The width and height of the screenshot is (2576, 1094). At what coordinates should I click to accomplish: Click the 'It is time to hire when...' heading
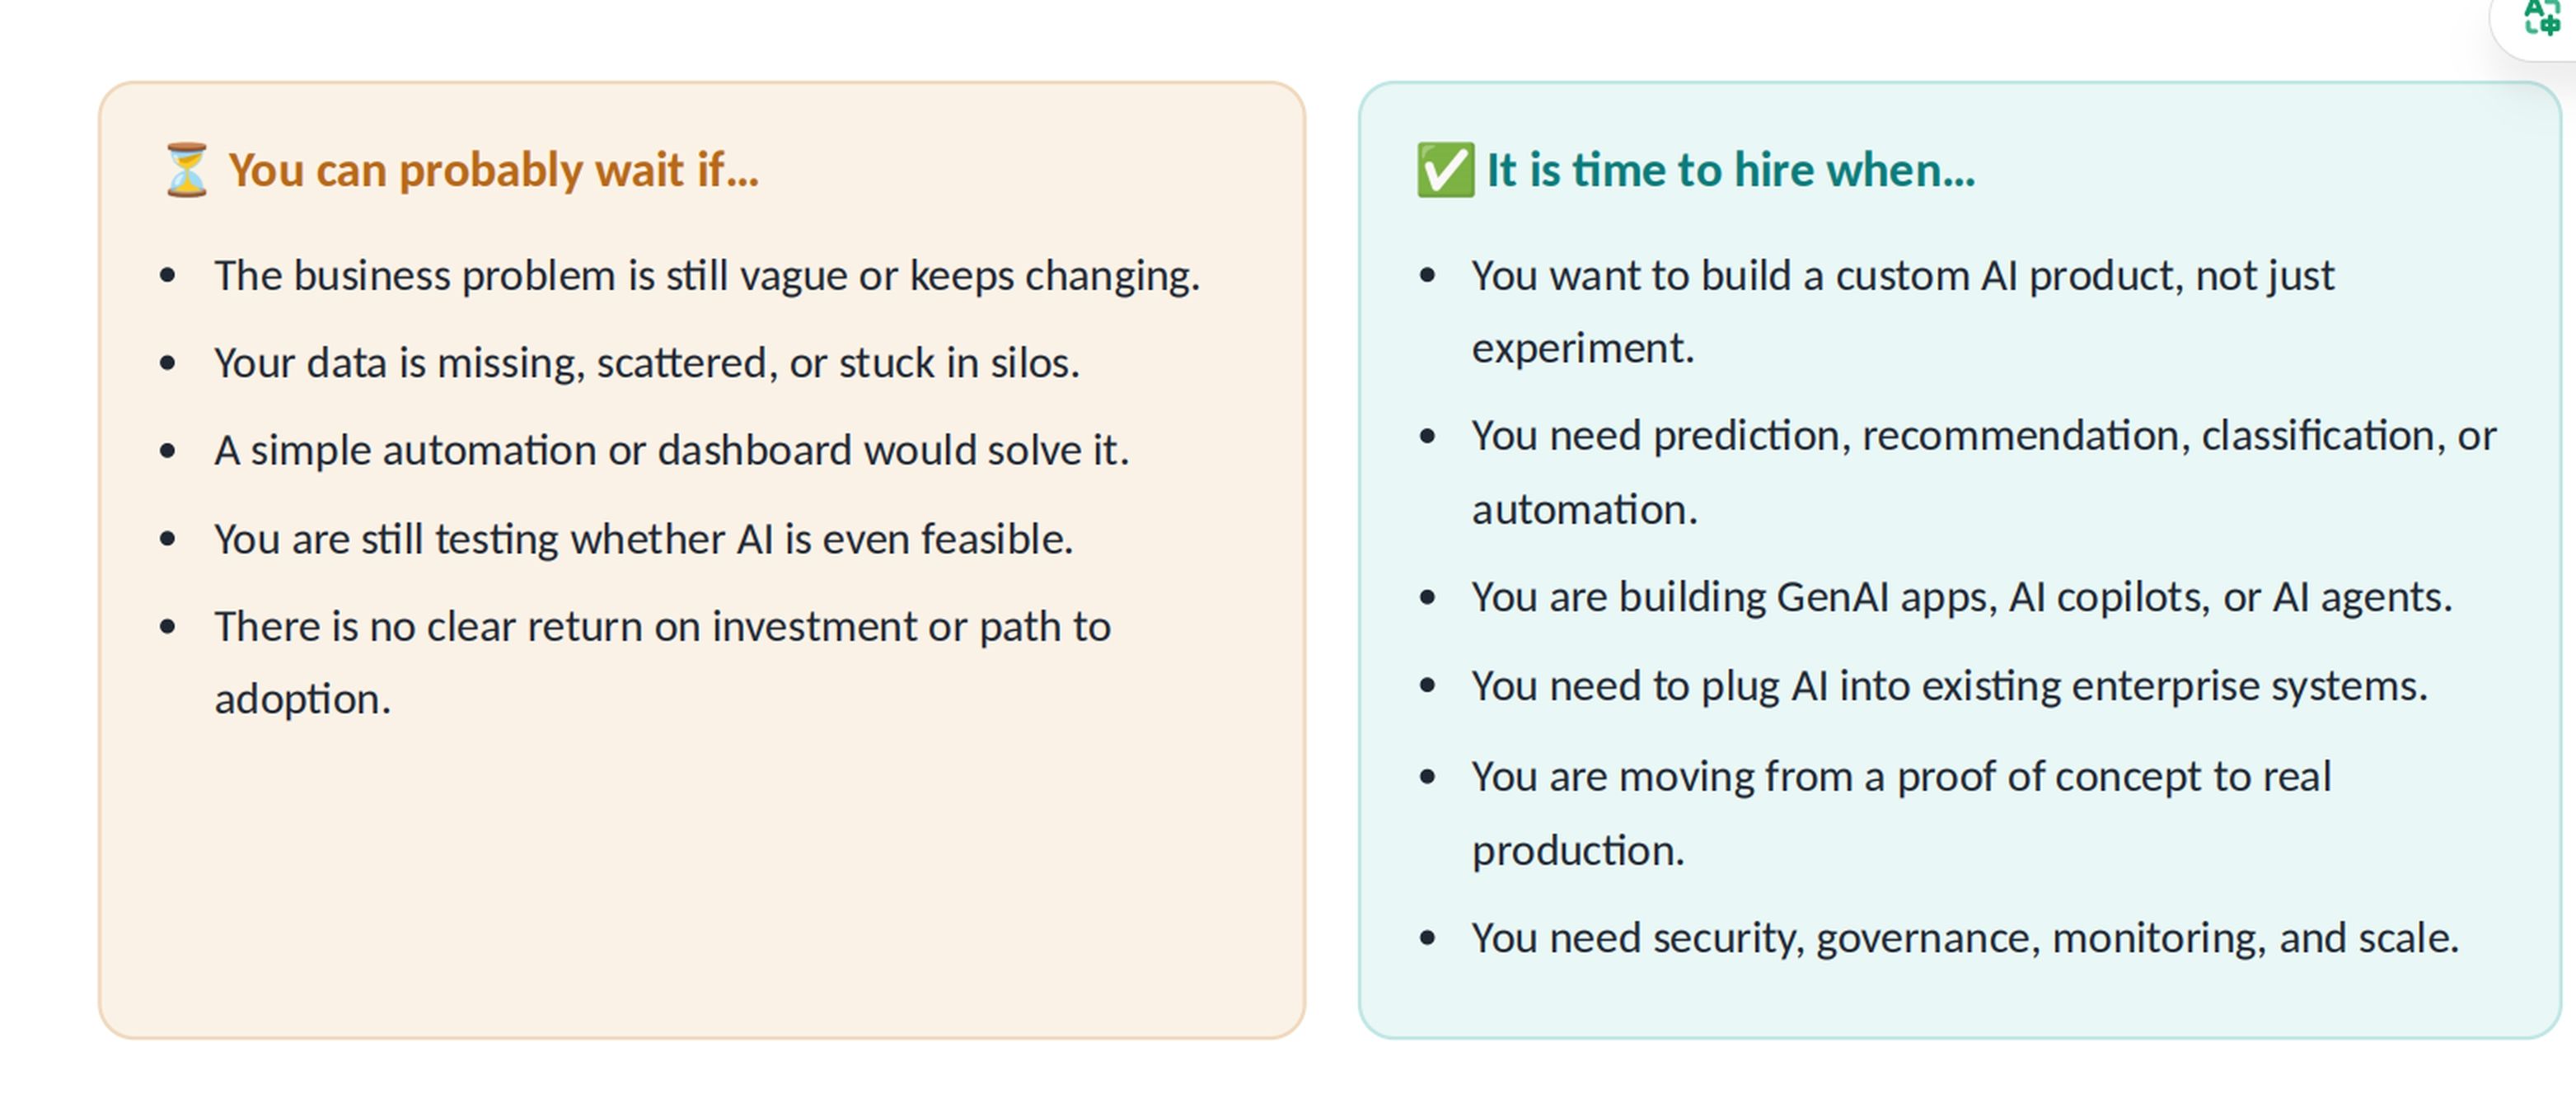tap(1731, 170)
